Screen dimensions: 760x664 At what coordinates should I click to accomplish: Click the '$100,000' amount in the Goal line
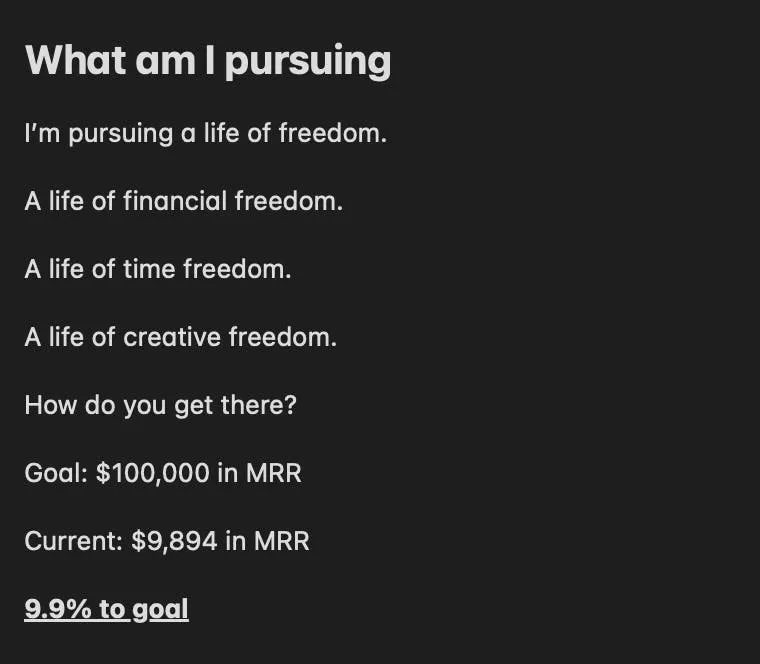coord(152,473)
